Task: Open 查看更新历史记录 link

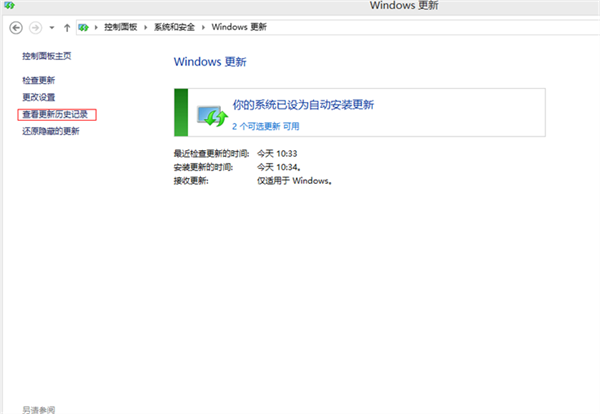Action: click(x=55, y=114)
